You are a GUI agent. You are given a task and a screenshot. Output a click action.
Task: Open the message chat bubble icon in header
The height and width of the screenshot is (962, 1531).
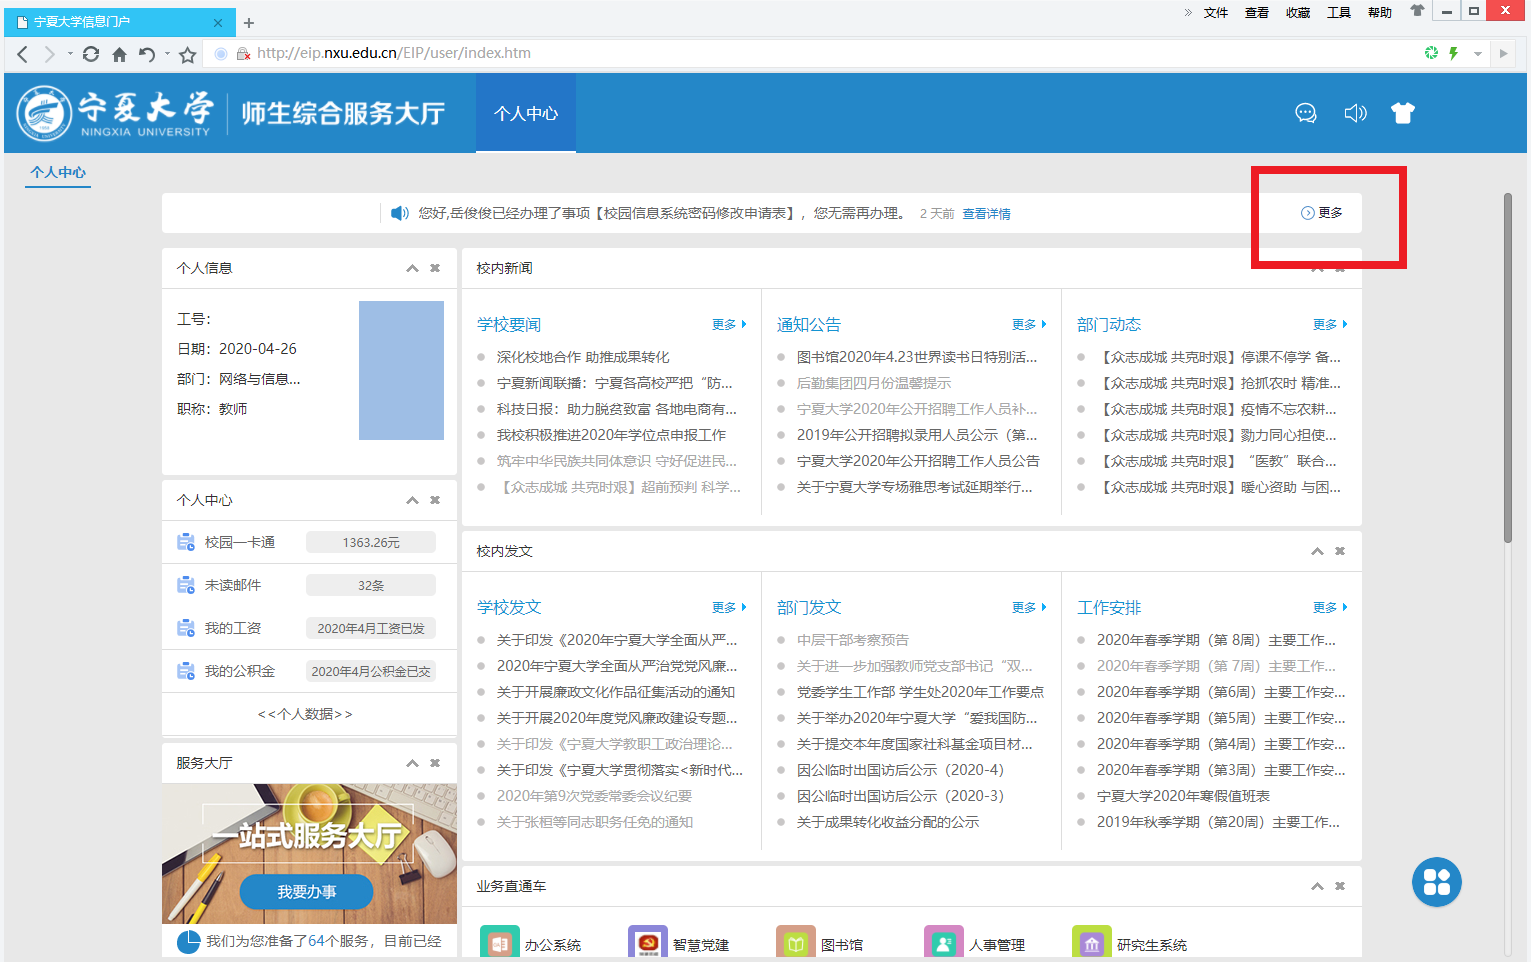(1306, 113)
